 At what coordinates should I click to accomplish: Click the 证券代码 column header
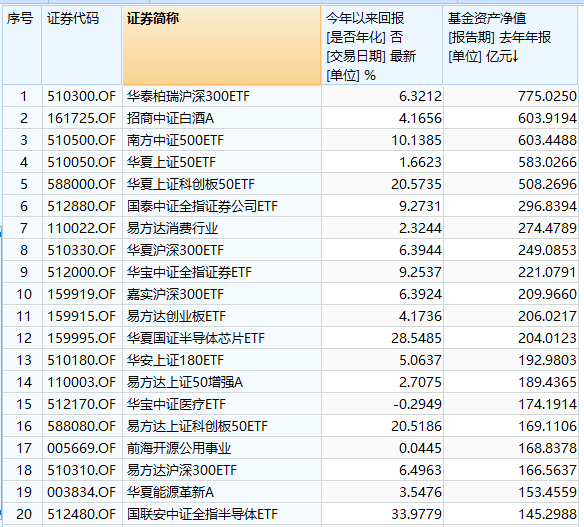pos(82,45)
